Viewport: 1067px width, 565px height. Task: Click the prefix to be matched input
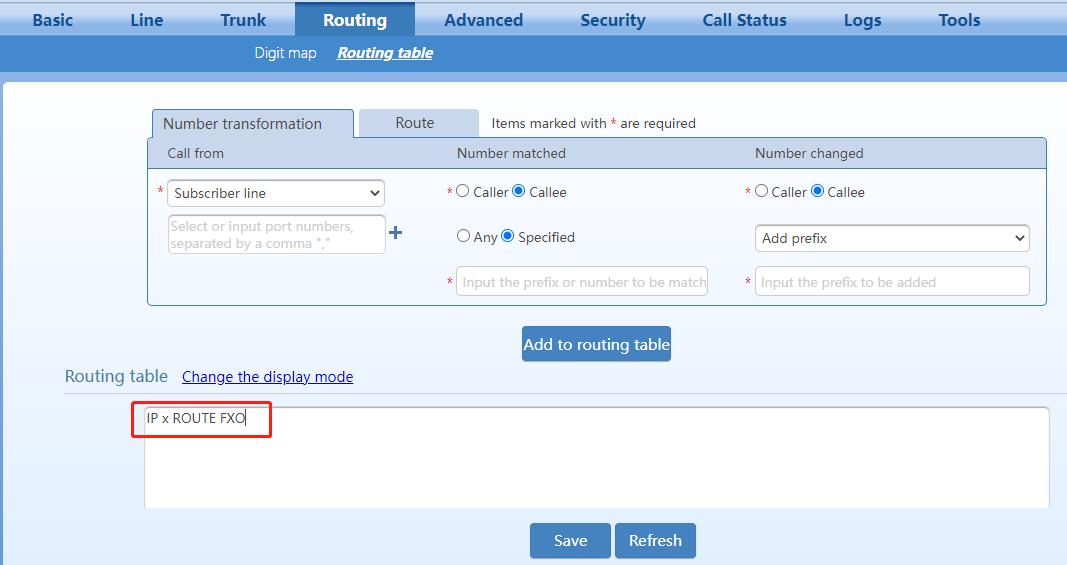point(582,282)
